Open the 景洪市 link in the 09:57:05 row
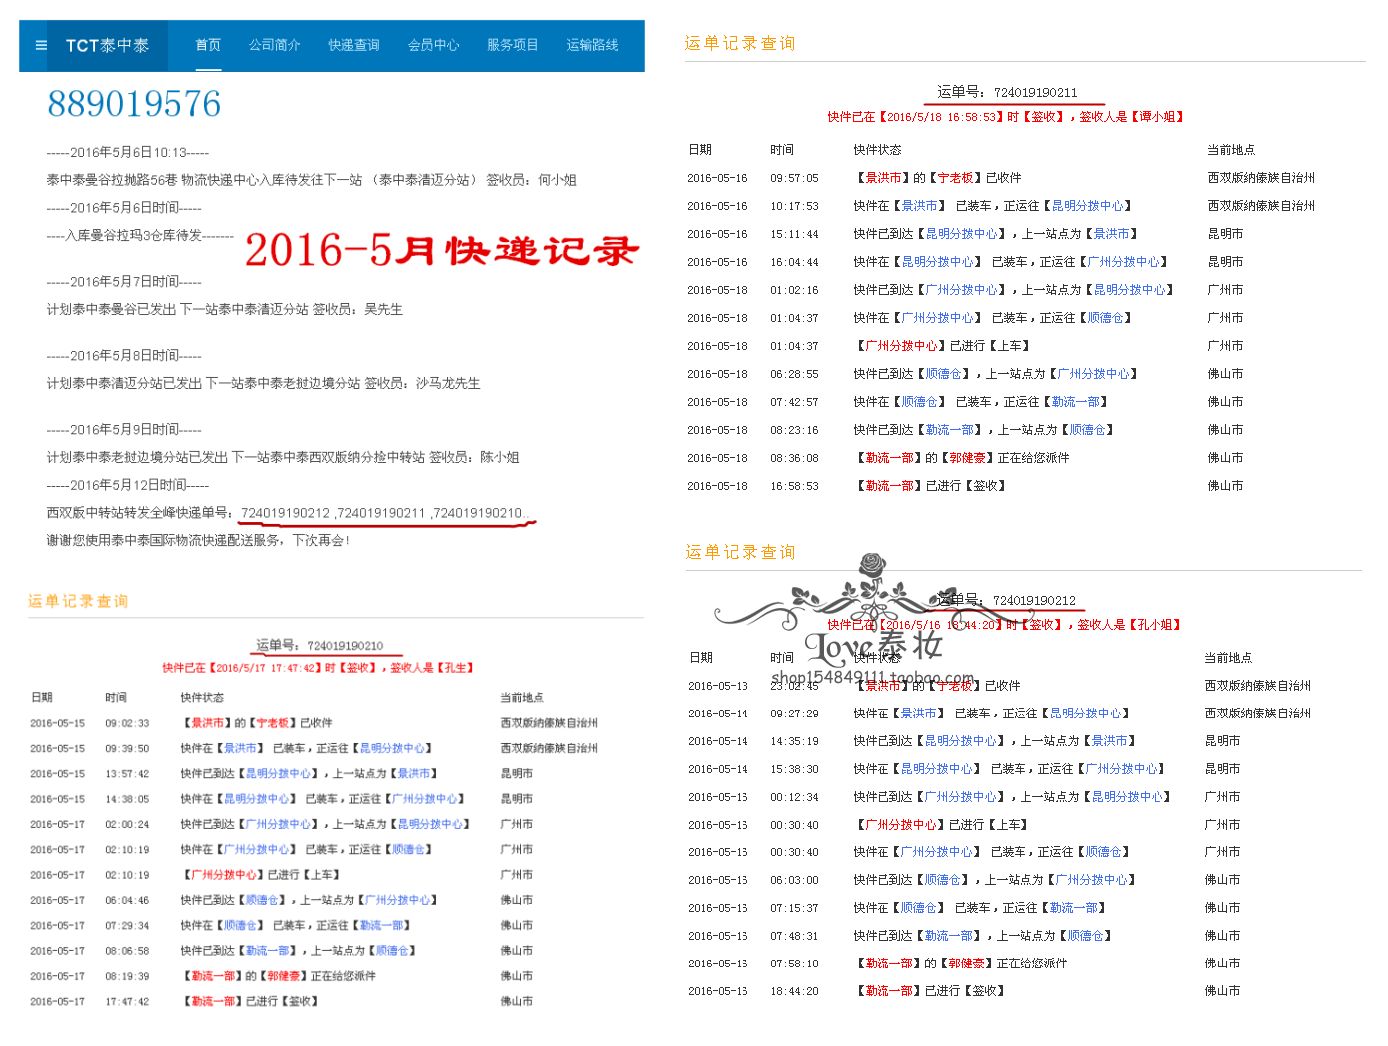The width and height of the screenshot is (1388, 1046). [x=884, y=178]
